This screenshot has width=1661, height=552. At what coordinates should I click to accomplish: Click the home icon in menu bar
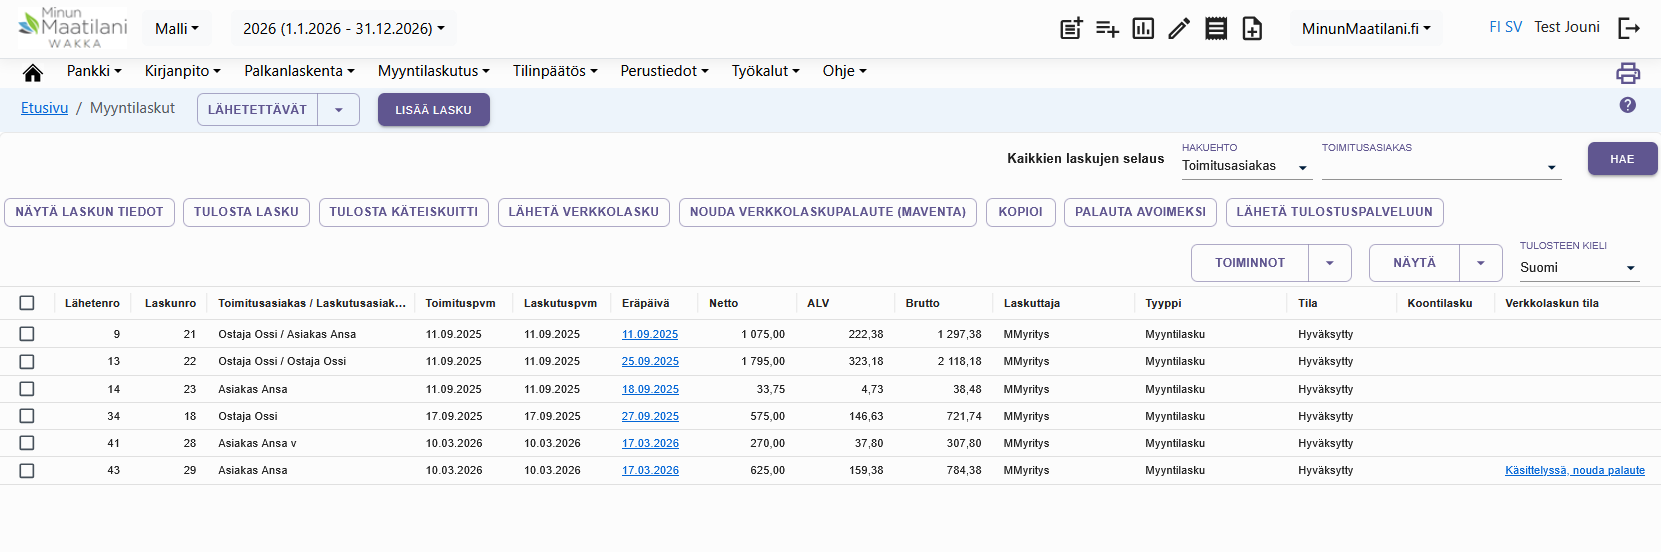(x=33, y=72)
